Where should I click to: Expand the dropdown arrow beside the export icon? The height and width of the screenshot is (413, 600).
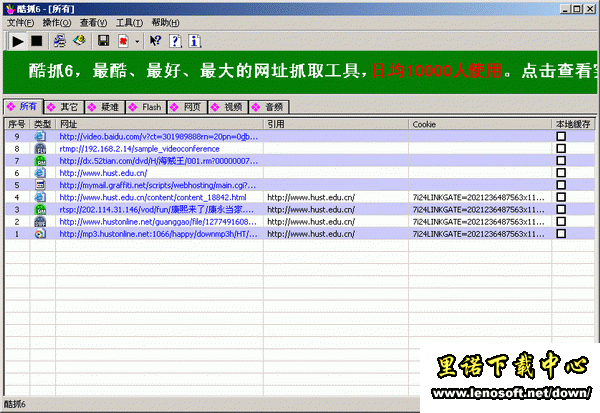(137, 41)
